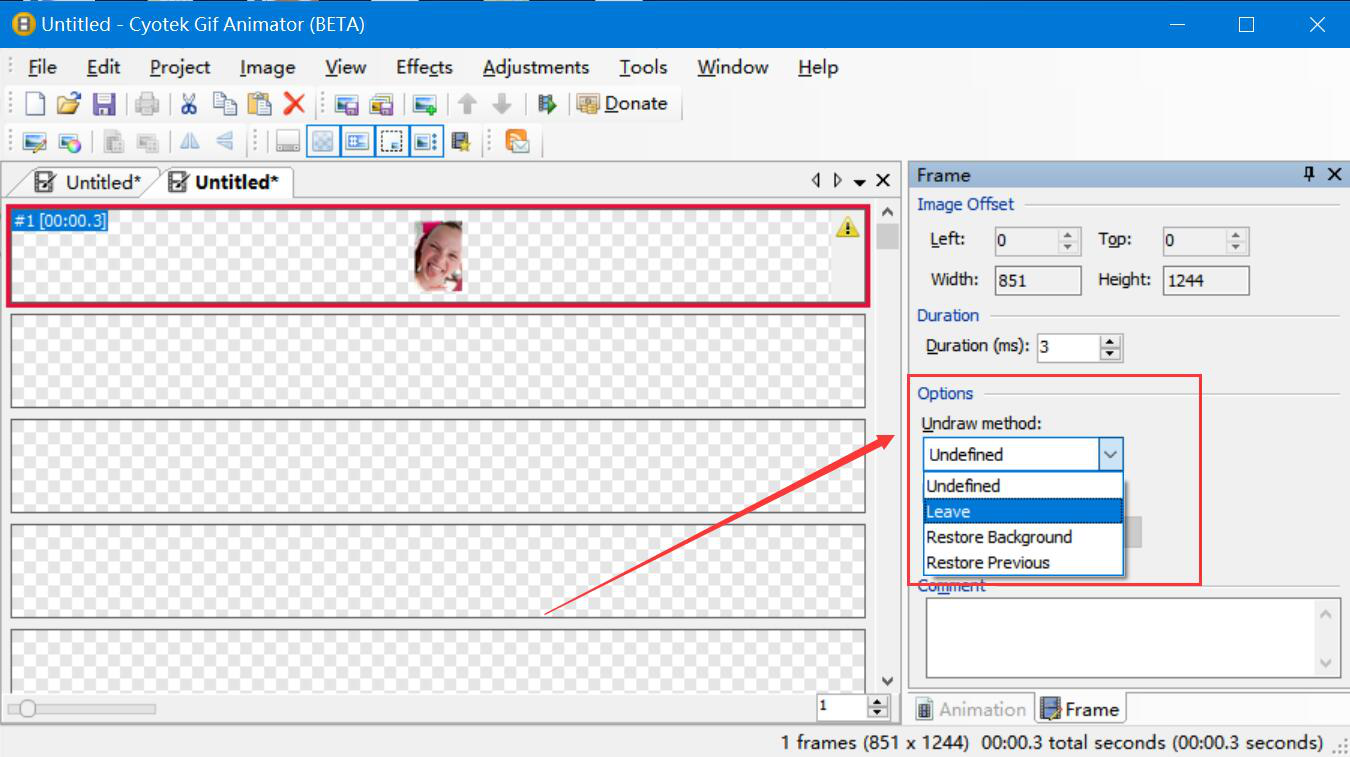The width and height of the screenshot is (1350, 757).
Task: Click the film strip with green arrow icon
Action: click(x=546, y=104)
